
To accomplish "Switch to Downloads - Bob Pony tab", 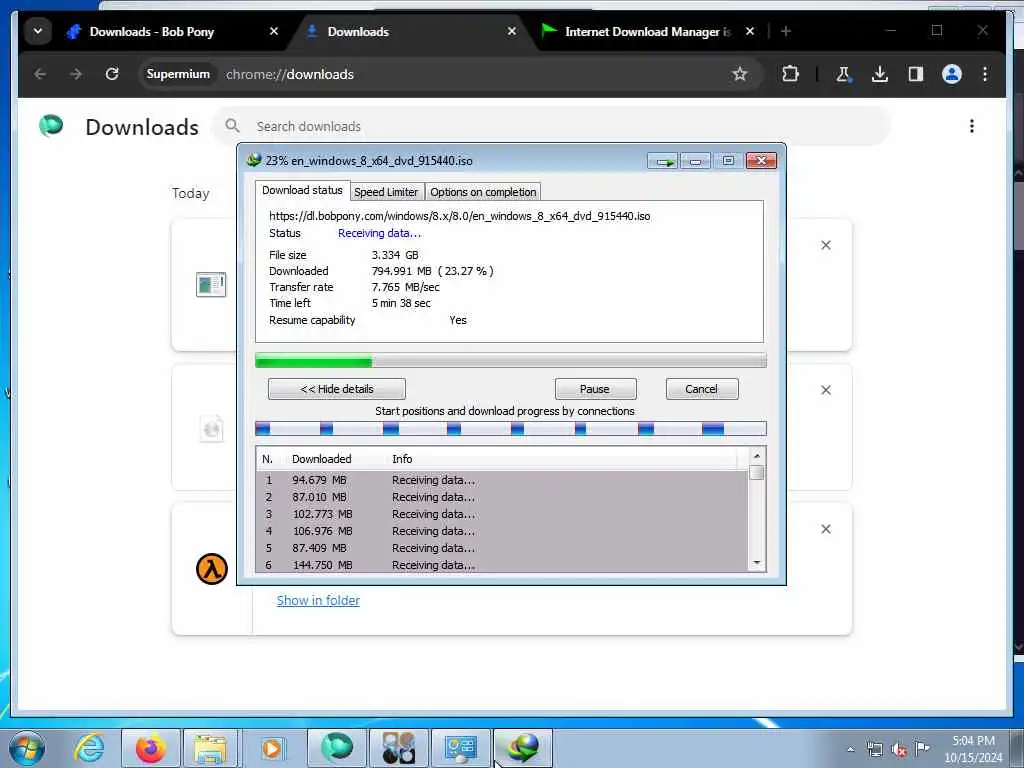I will [172, 31].
